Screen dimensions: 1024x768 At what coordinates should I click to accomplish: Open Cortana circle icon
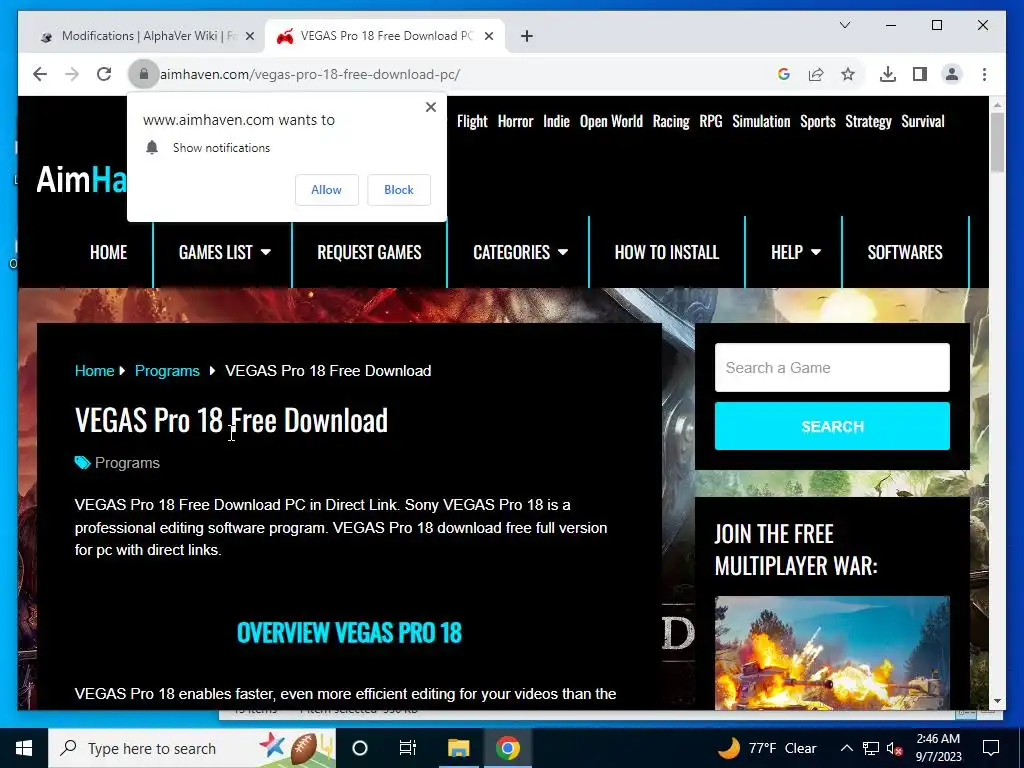360,748
